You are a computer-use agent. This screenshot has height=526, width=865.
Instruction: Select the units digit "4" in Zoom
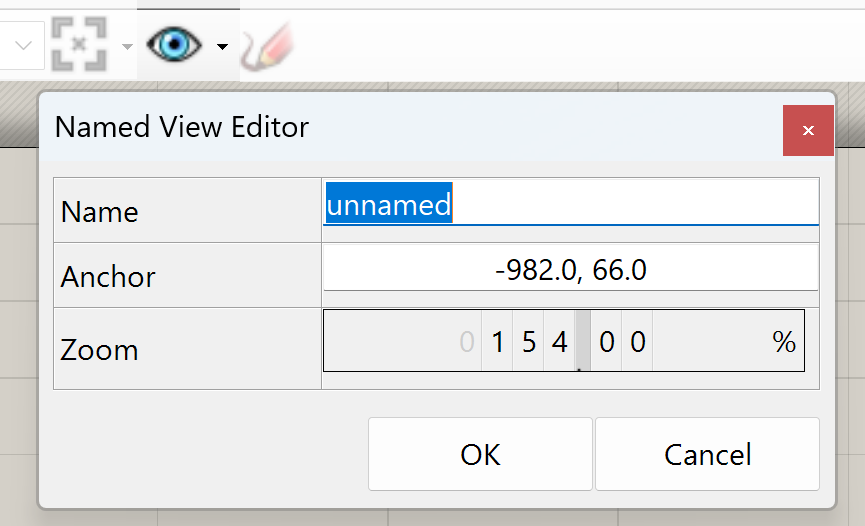pos(559,343)
